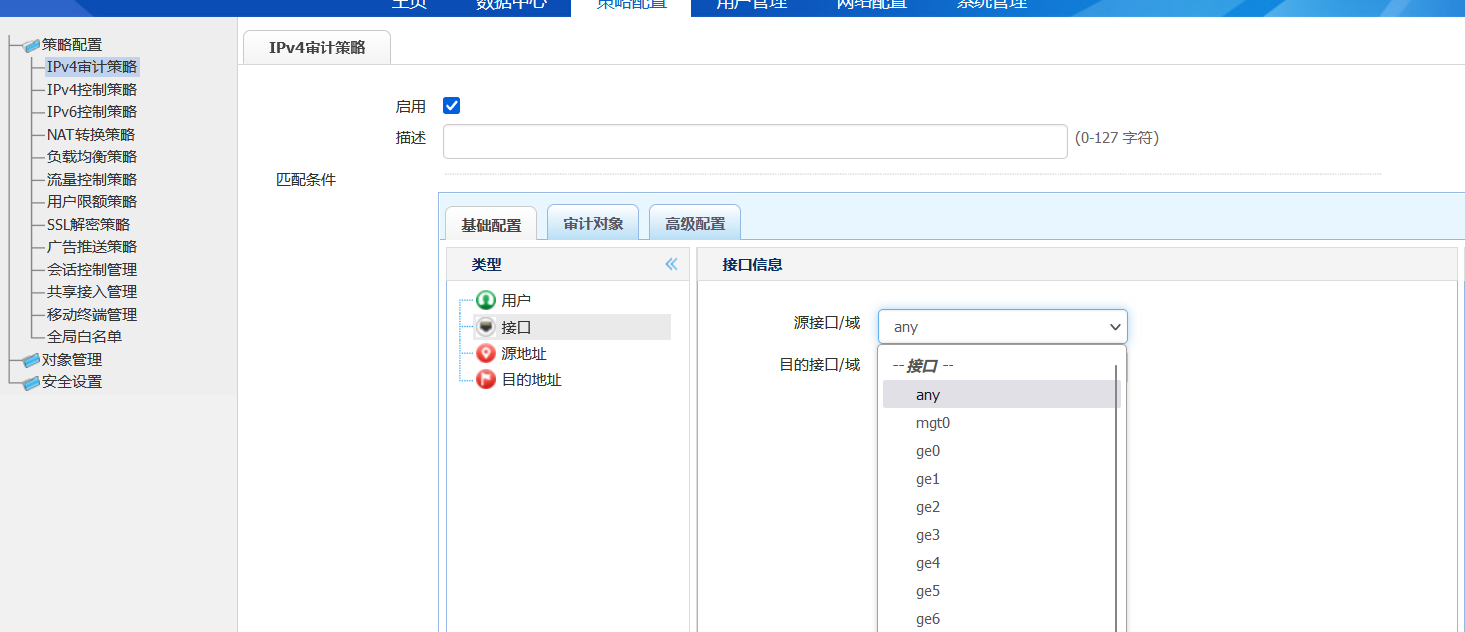Screen dimensions: 1465x632
Task: Open 广告推送策略 in sidebar
Action: (x=92, y=247)
